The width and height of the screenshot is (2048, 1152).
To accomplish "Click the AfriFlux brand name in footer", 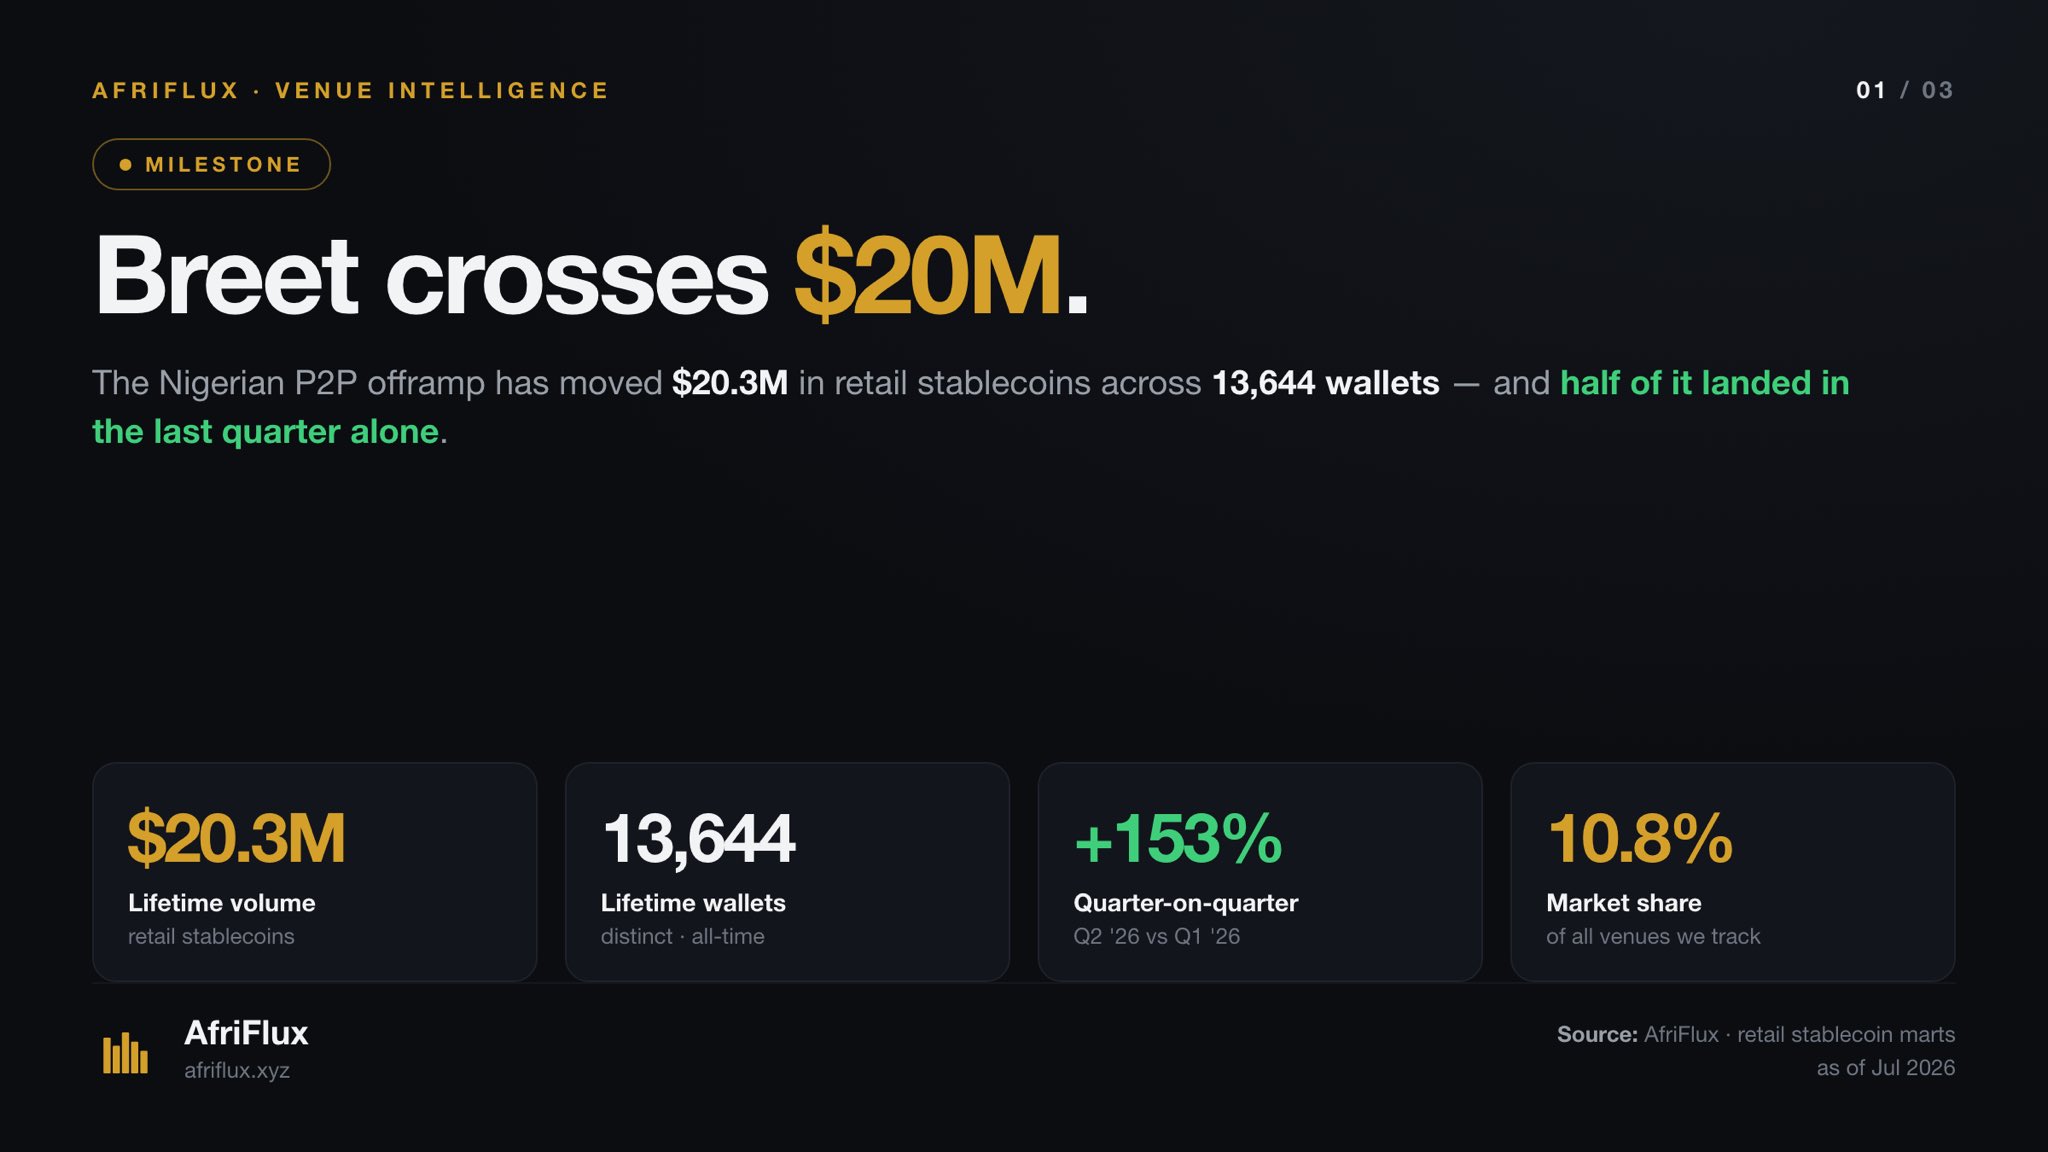I will click(246, 1032).
